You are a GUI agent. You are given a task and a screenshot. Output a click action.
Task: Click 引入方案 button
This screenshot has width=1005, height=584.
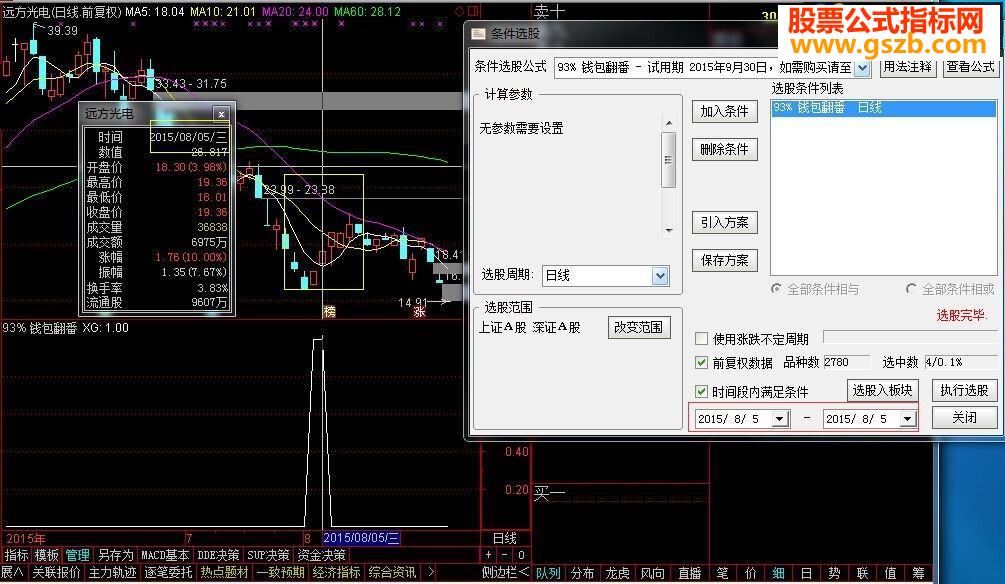coord(724,222)
